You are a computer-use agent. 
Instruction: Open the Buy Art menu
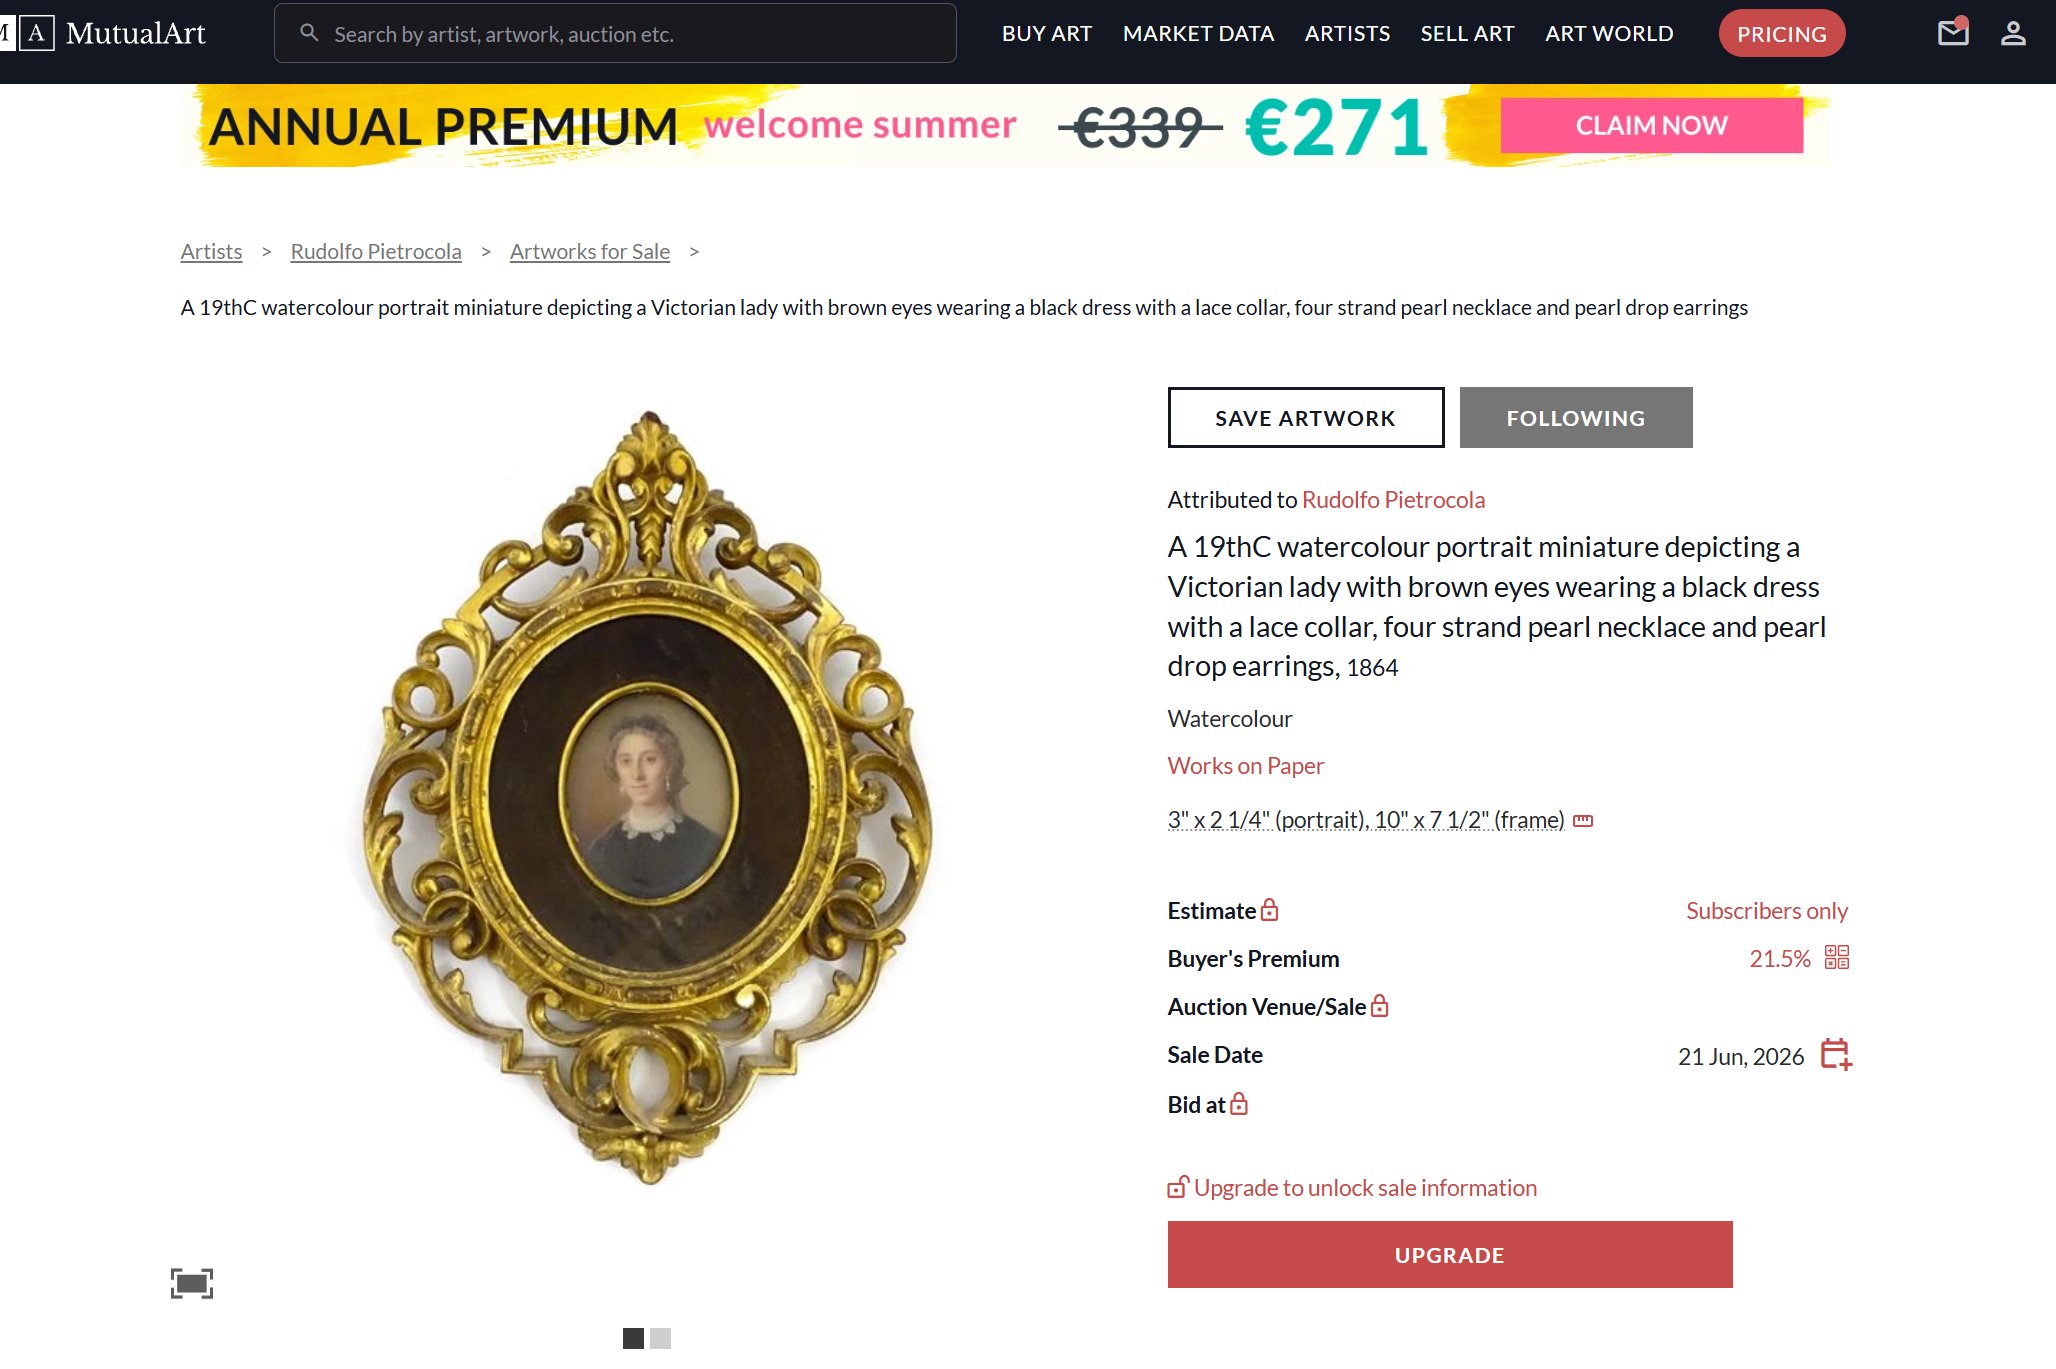[1047, 33]
